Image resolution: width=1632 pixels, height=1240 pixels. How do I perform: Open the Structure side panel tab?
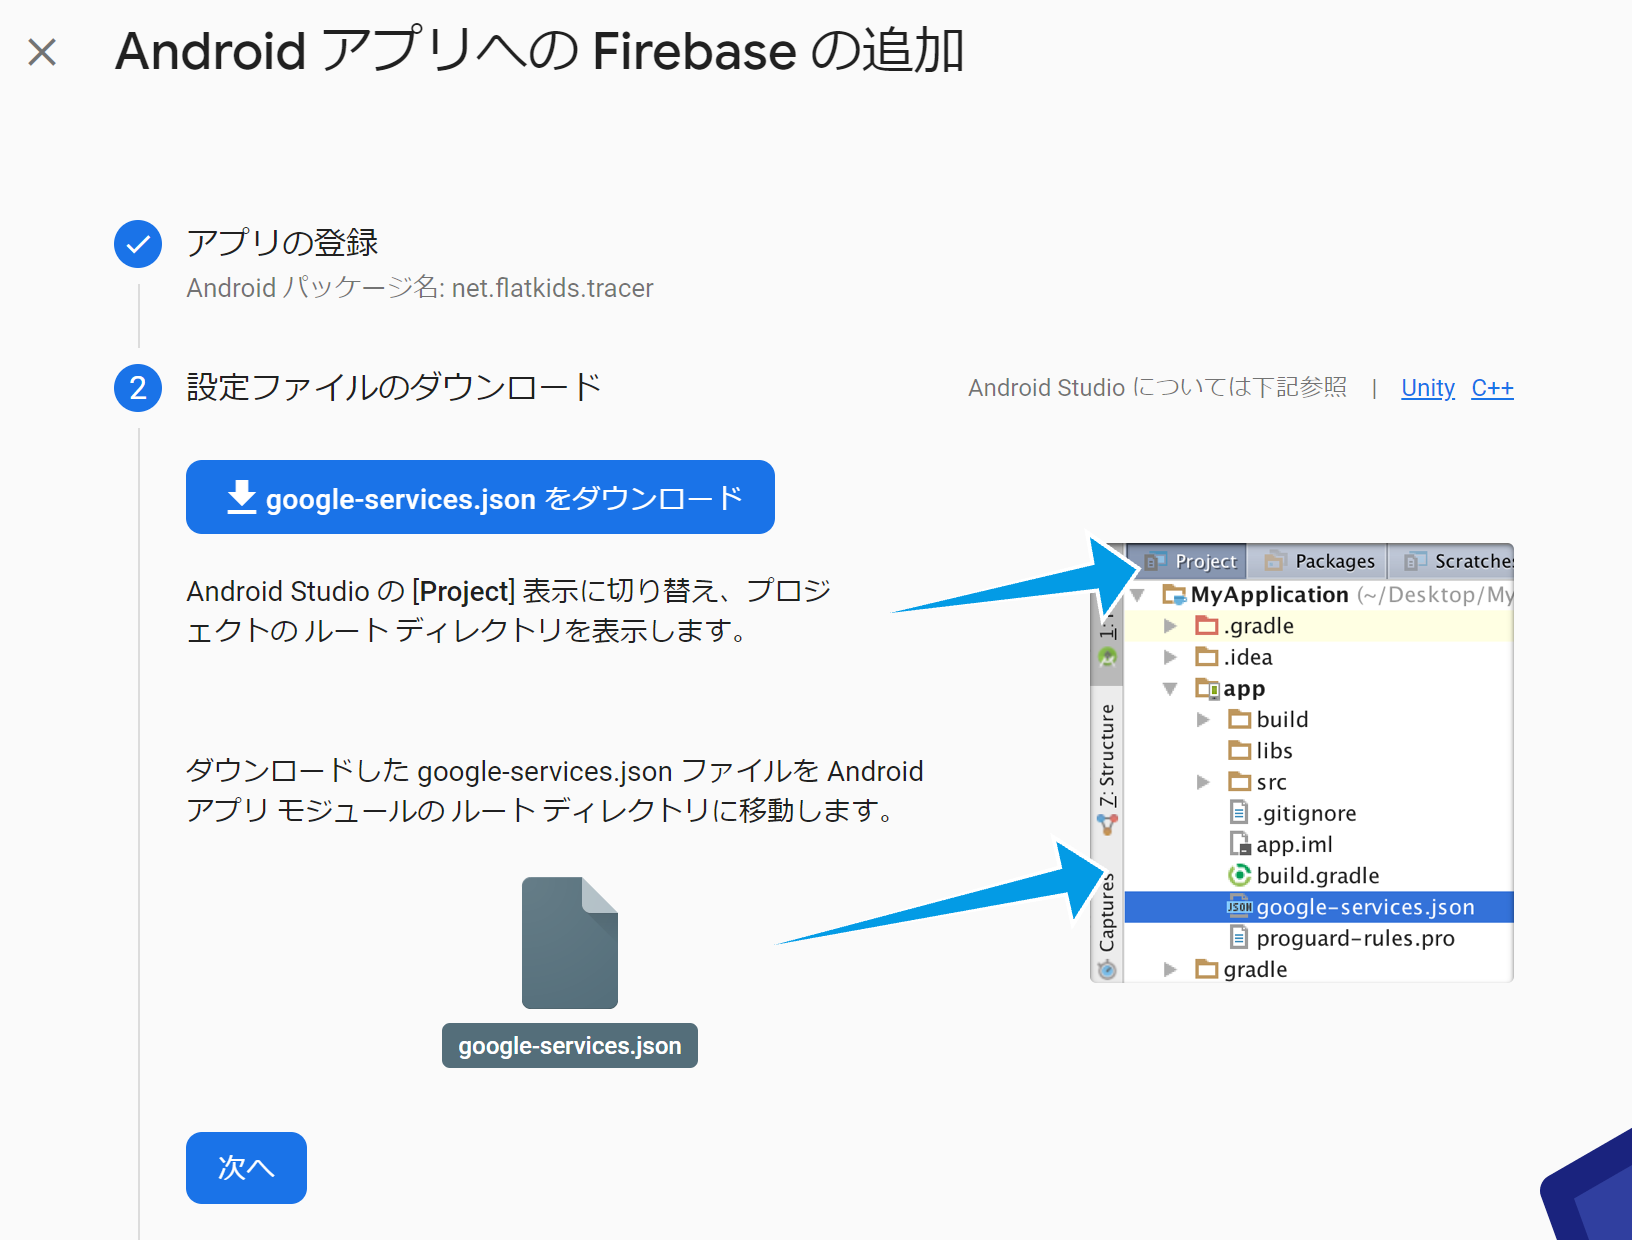click(1107, 755)
